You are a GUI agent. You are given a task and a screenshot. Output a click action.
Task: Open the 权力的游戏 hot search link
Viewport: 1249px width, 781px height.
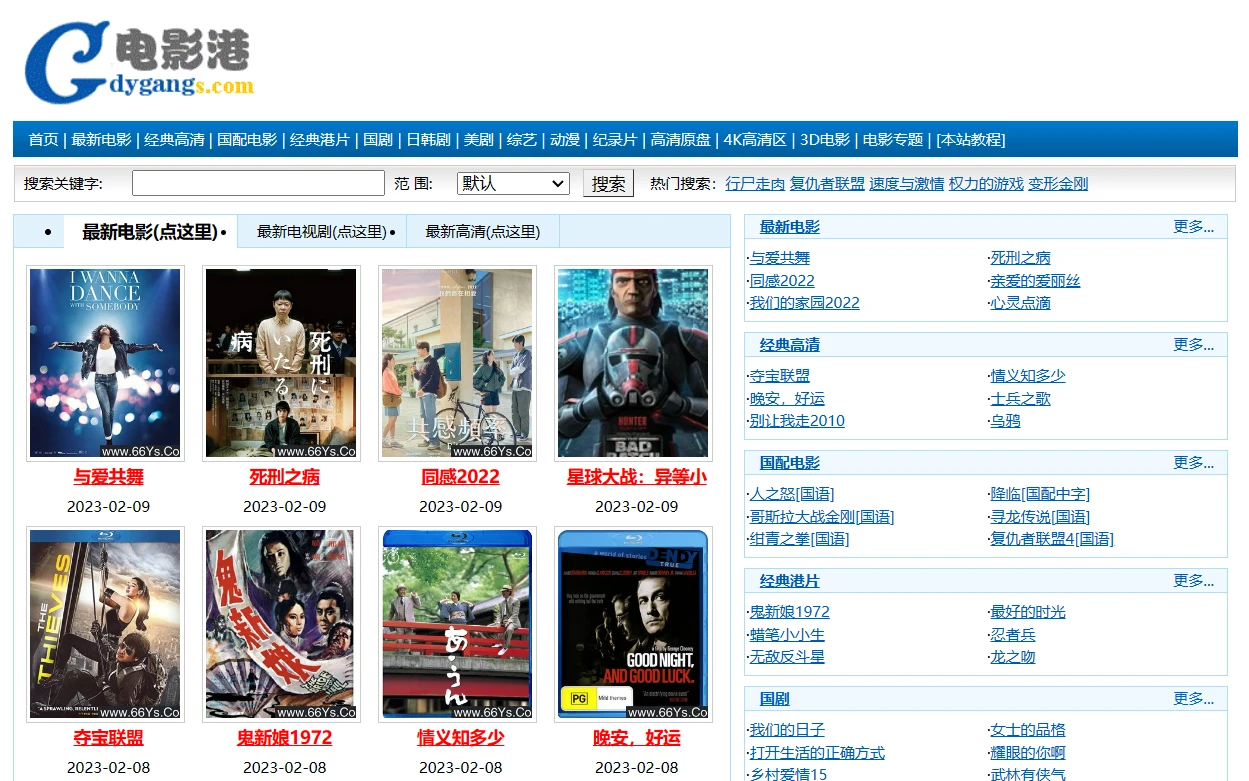coord(984,184)
